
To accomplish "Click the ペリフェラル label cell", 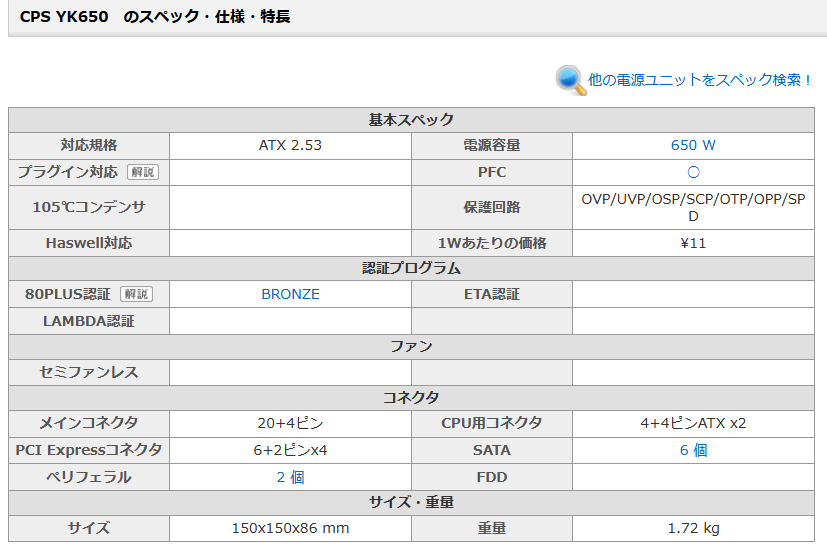I will click(x=89, y=477).
